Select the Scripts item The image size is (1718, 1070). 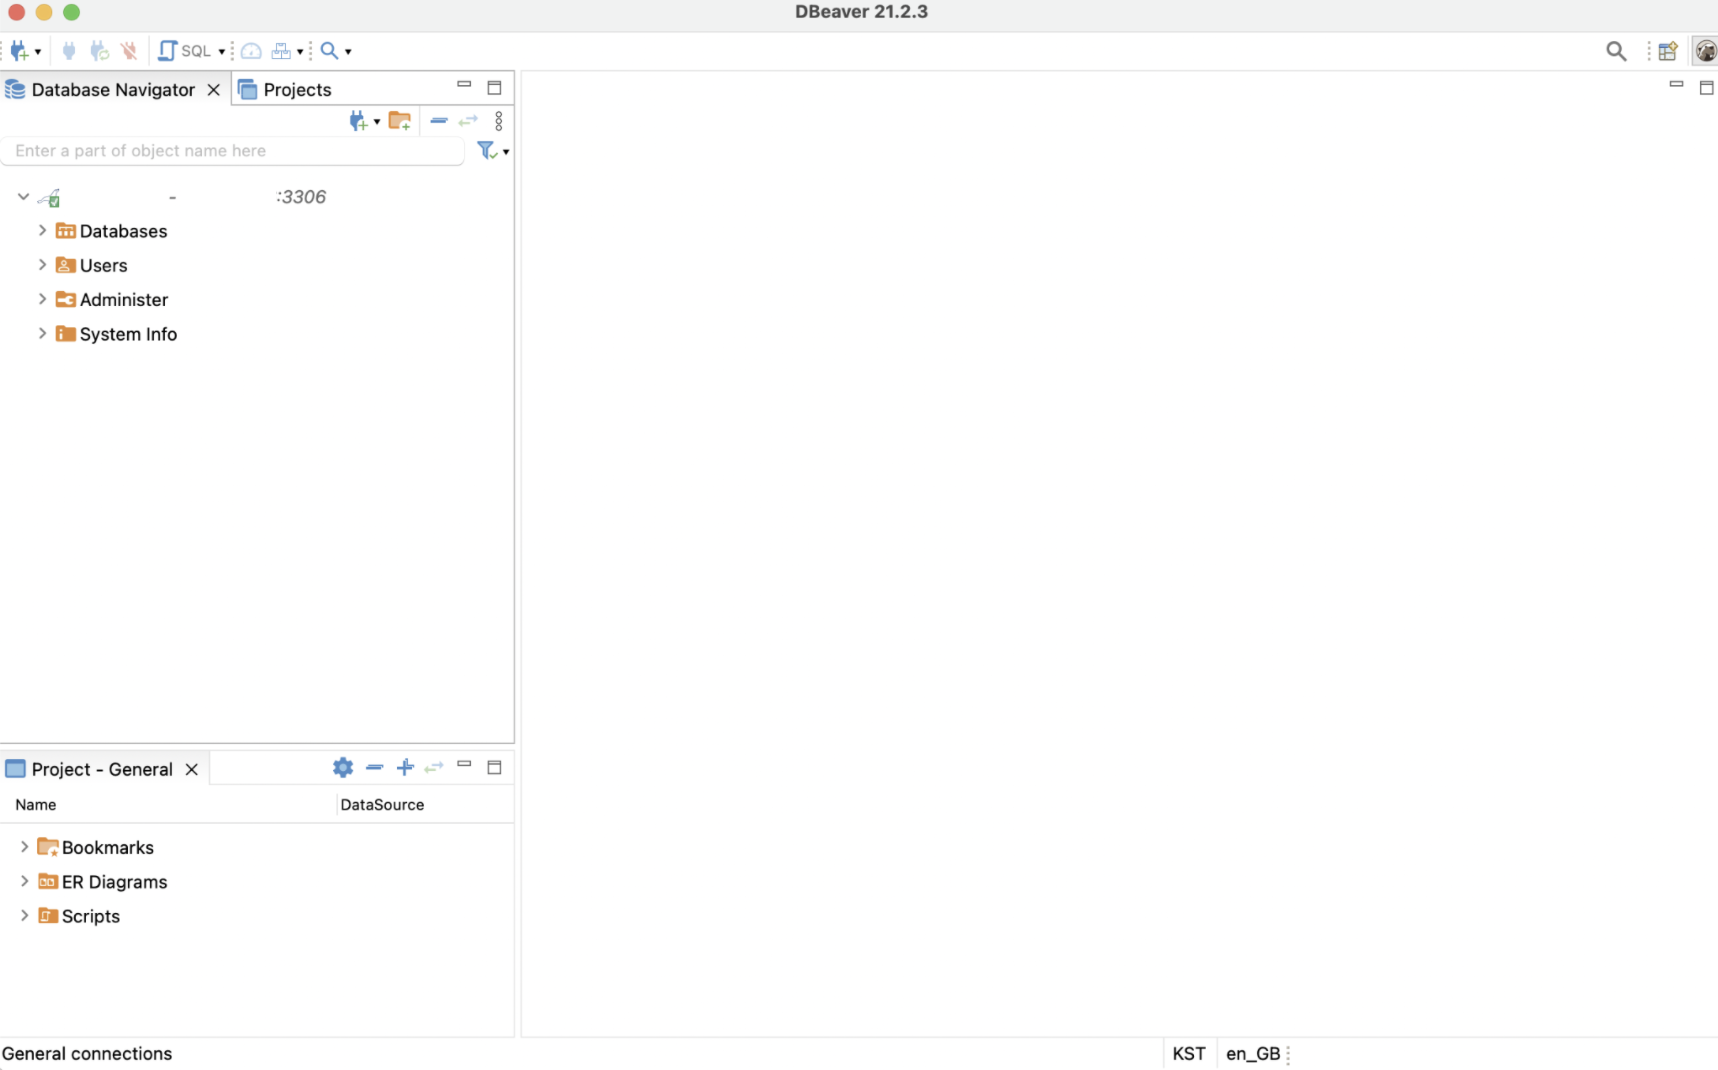79,916
